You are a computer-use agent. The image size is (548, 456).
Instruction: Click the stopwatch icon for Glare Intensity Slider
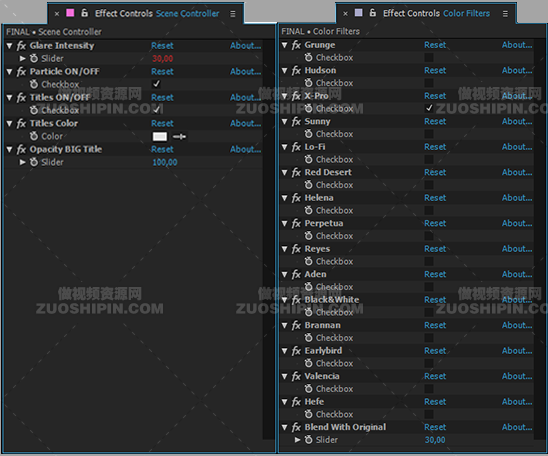click(x=34, y=58)
